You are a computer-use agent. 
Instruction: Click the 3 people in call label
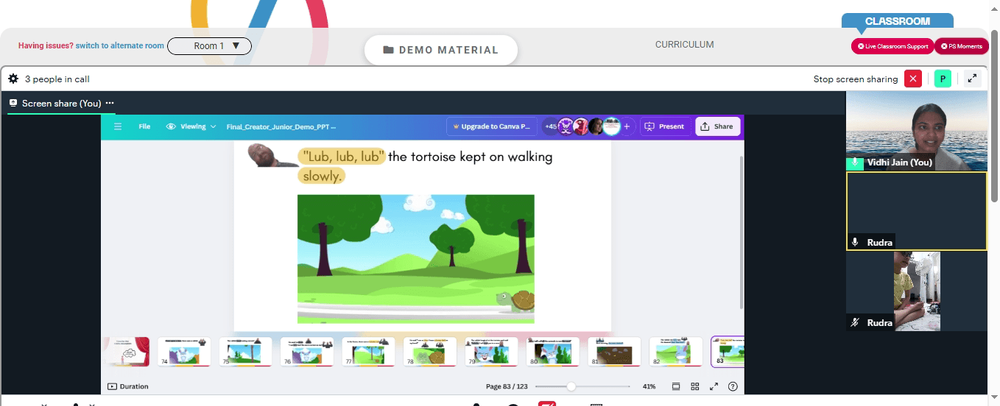pyautogui.click(x=57, y=79)
